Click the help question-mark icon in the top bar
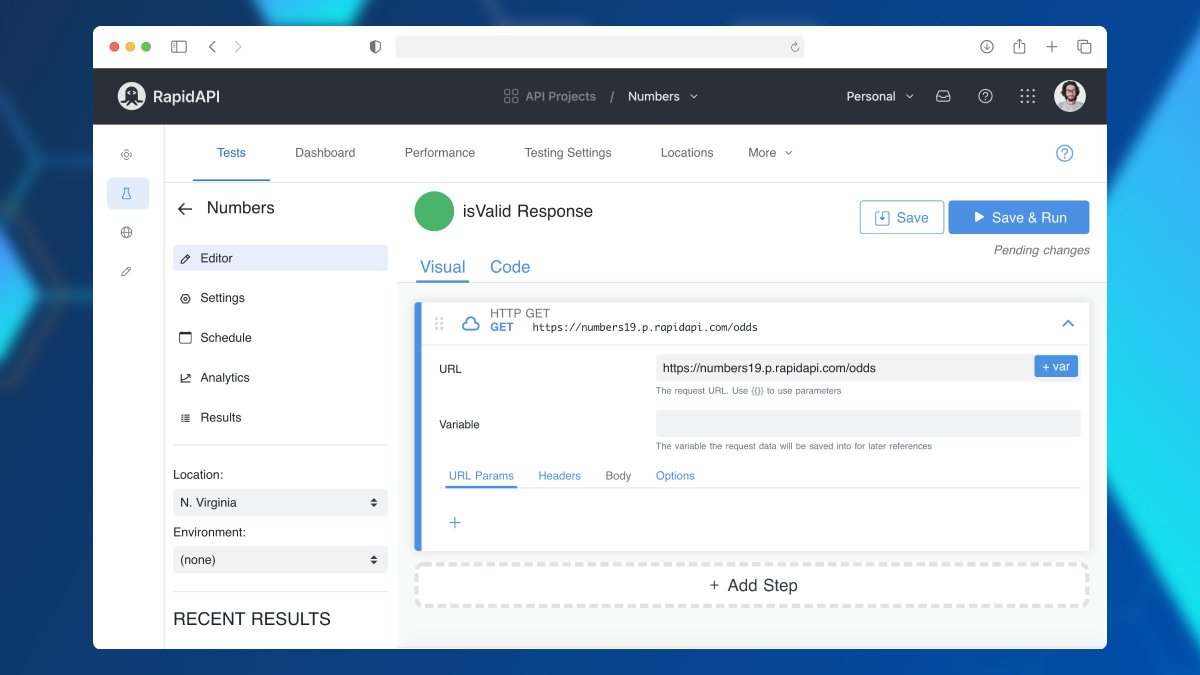 (985, 95)
